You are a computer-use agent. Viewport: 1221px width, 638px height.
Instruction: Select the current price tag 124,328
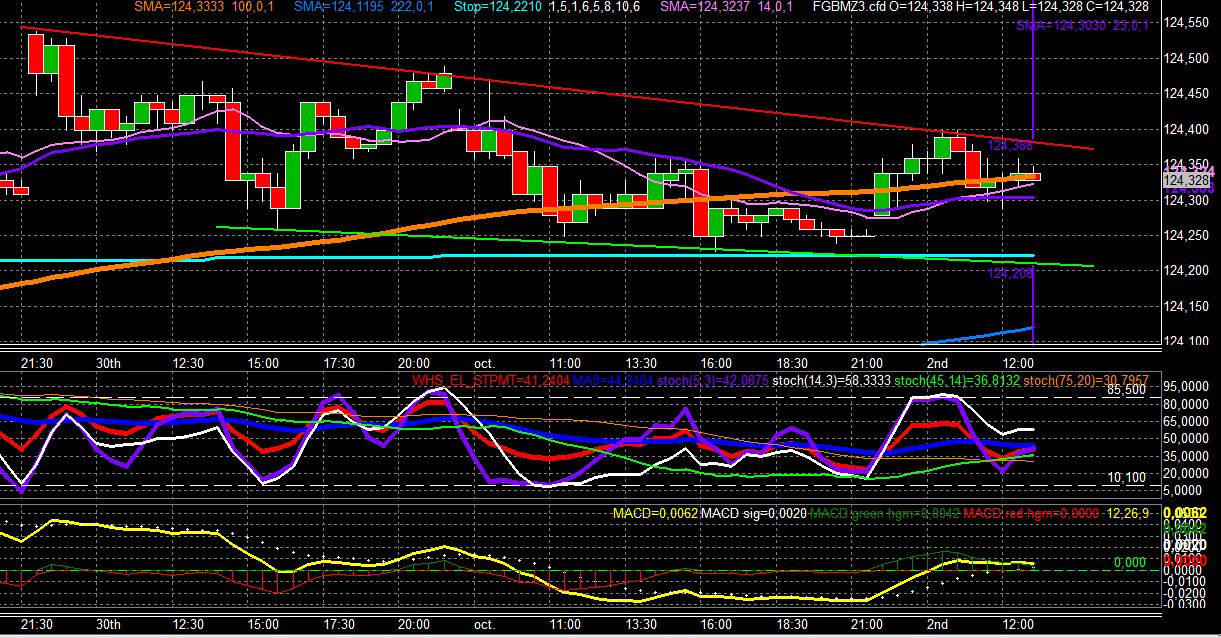1184,180
